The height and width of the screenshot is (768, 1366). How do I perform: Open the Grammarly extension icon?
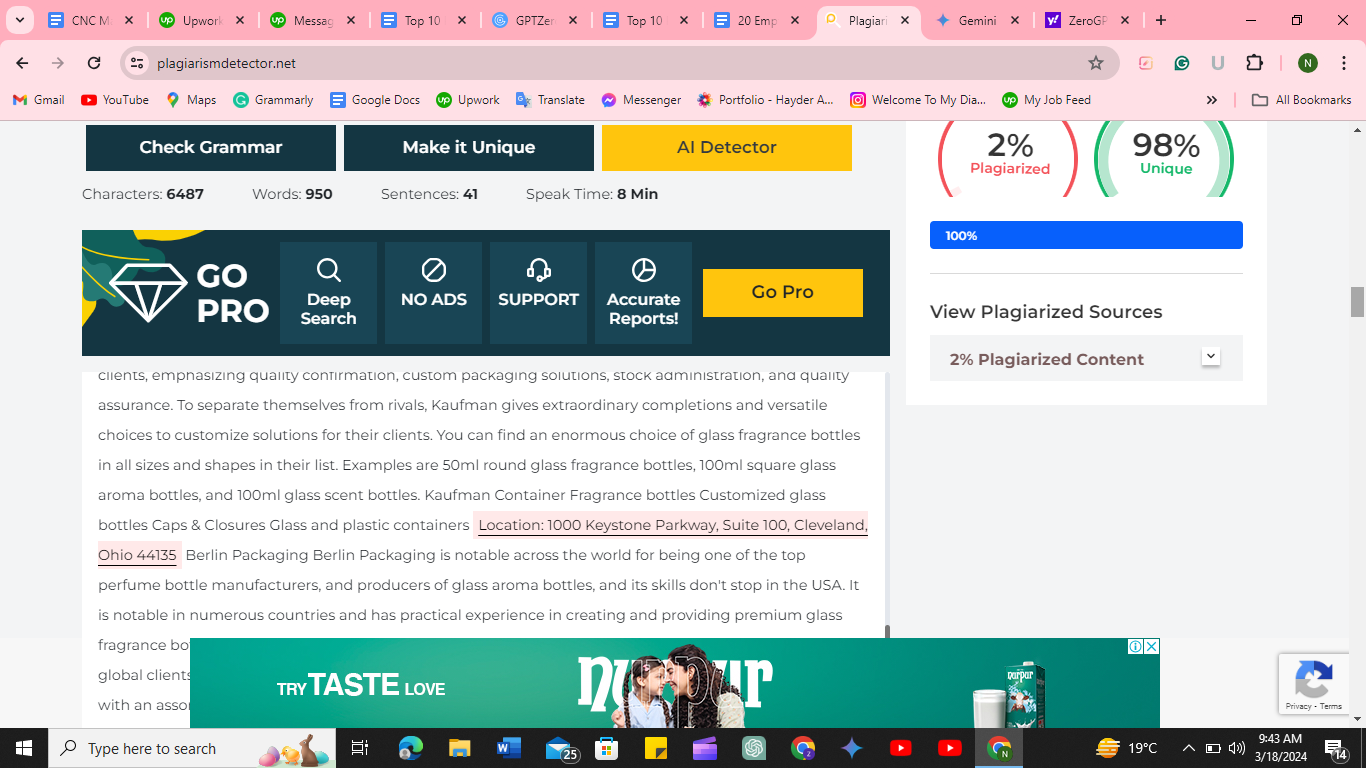pos(1181,63)
